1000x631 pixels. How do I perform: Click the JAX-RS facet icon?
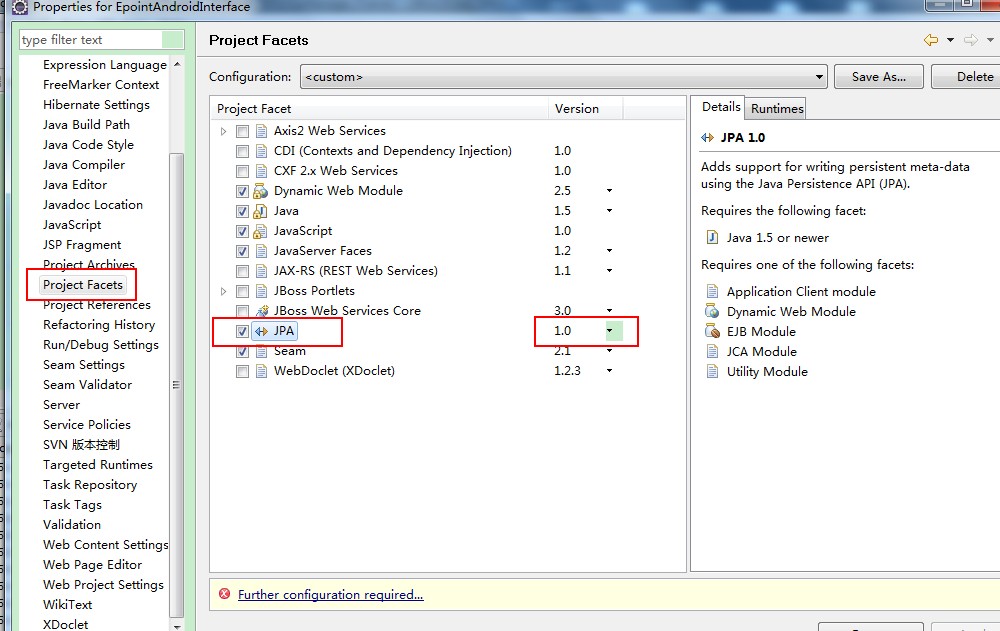(x=261, y=271)
